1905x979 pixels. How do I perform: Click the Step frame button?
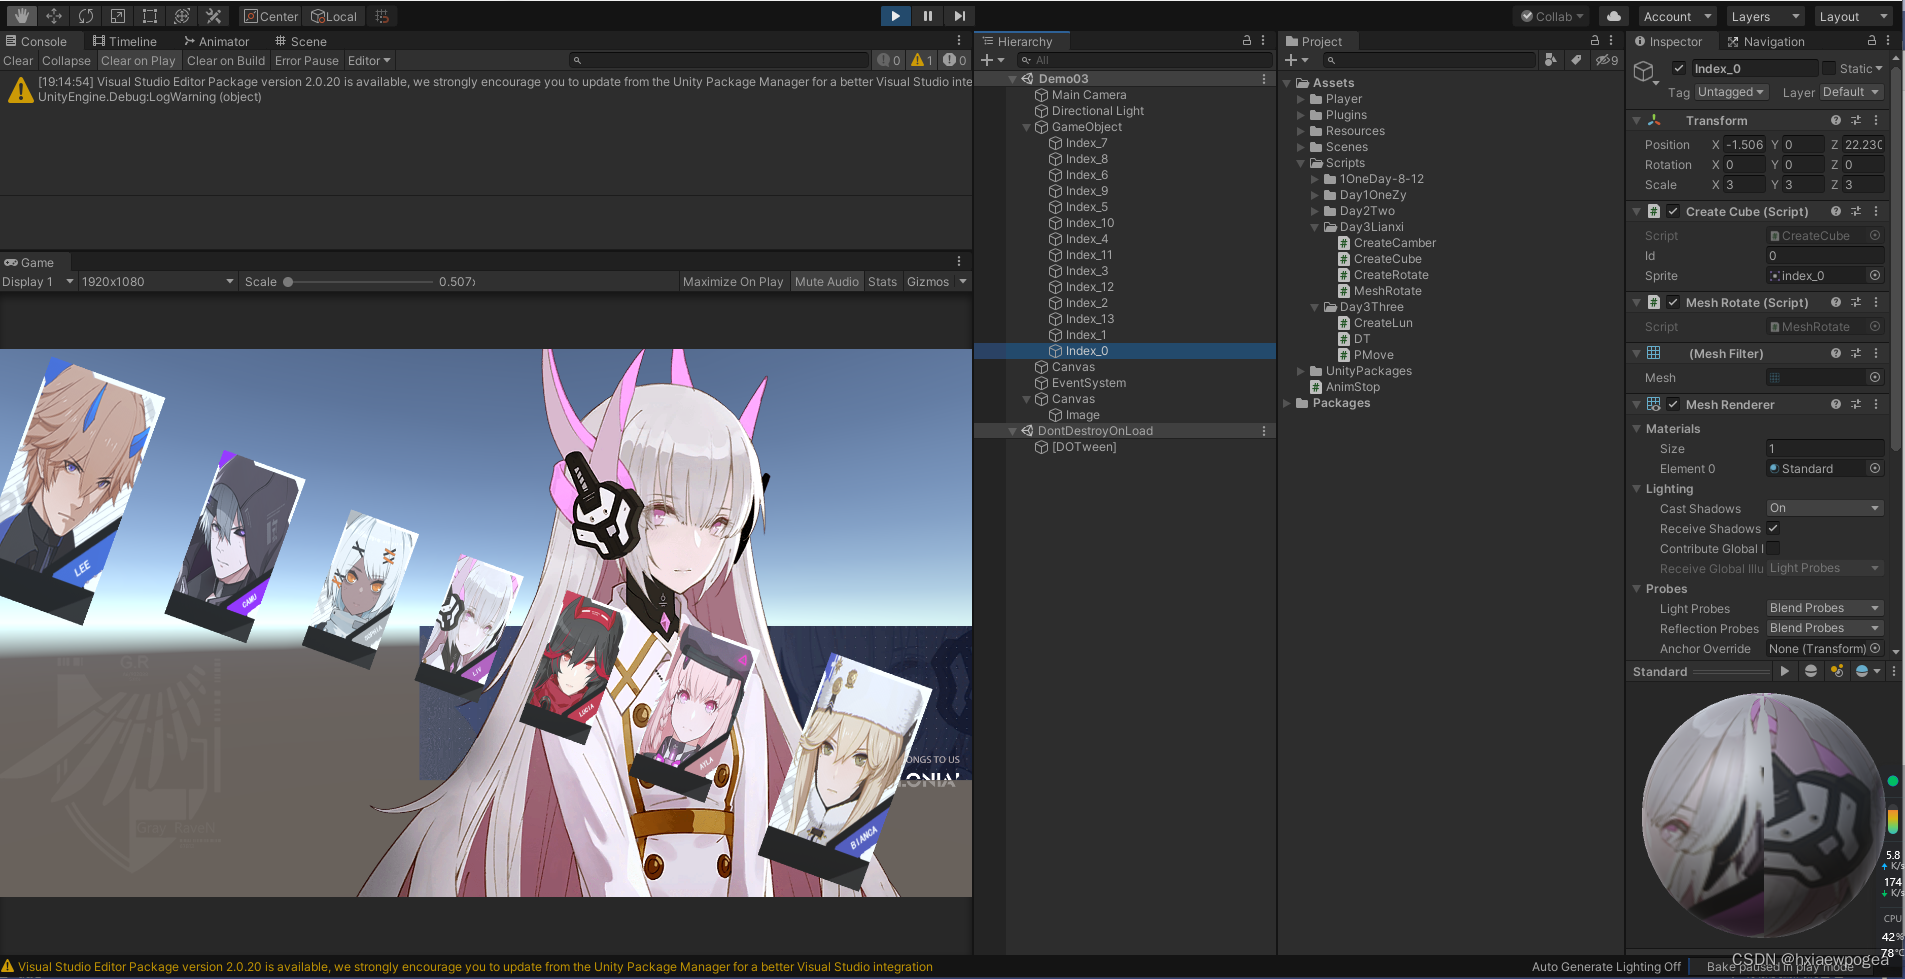click(x=959, y=16)
